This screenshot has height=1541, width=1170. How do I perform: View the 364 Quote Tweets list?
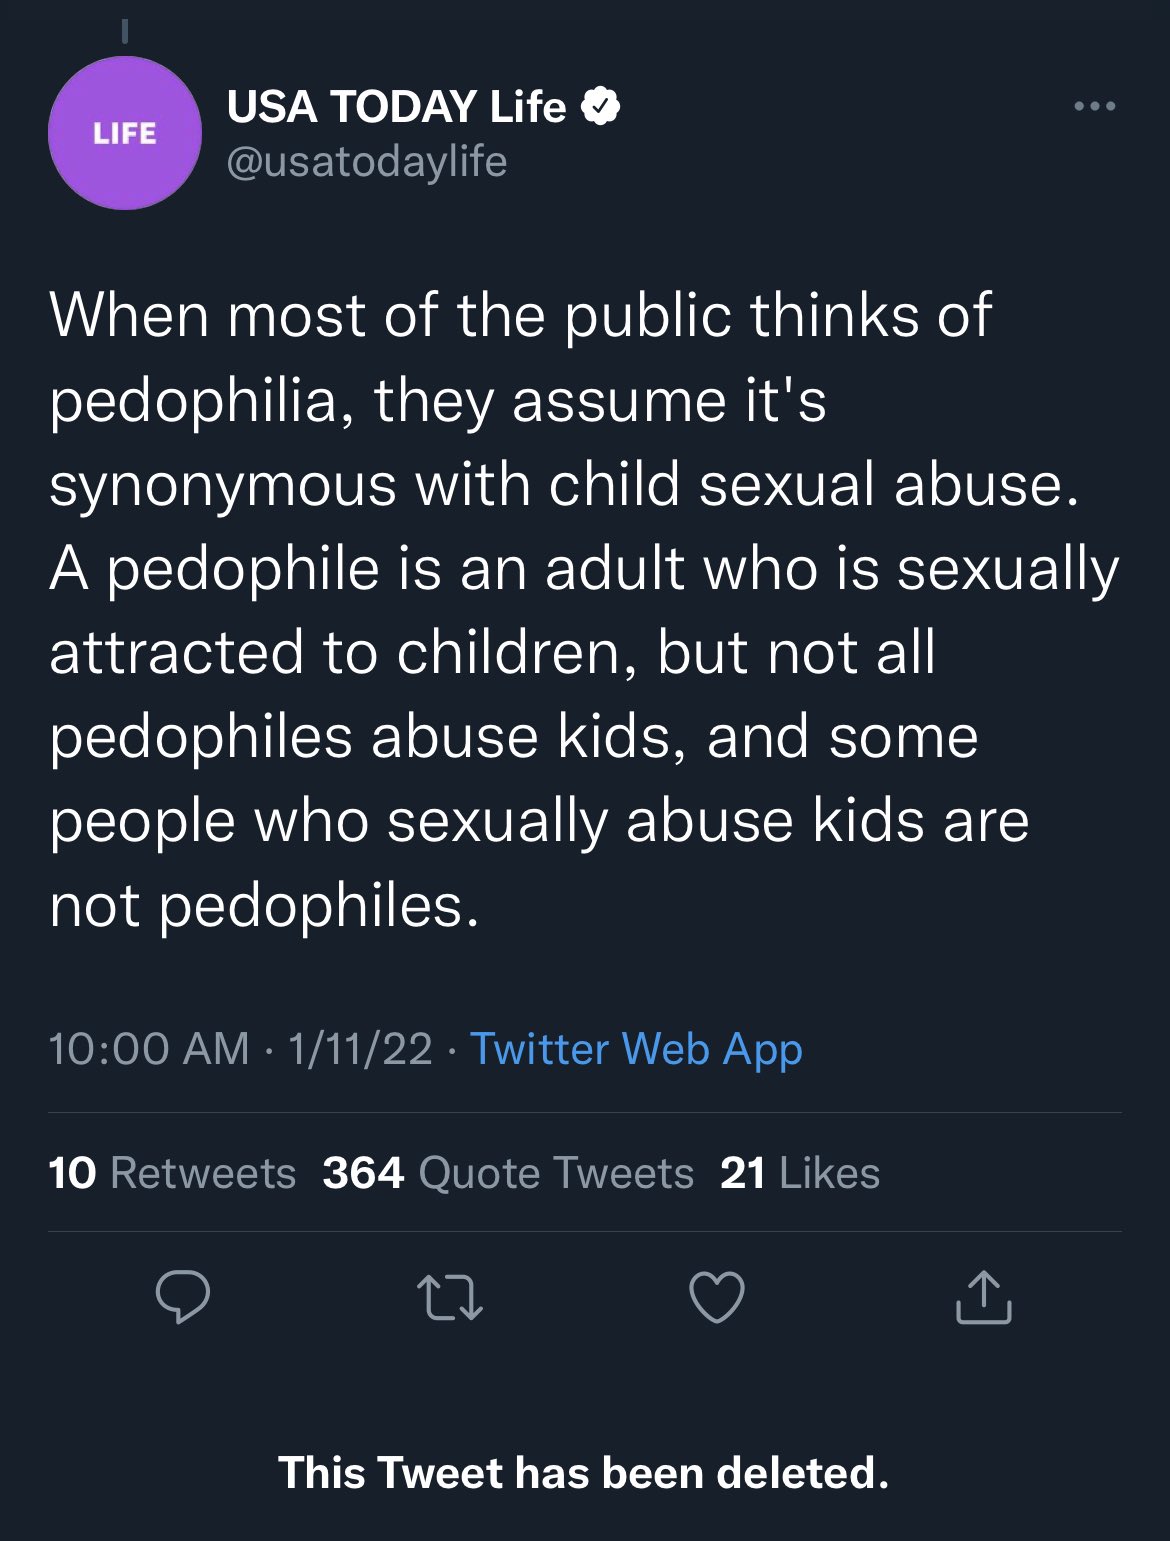point(507,1172)
